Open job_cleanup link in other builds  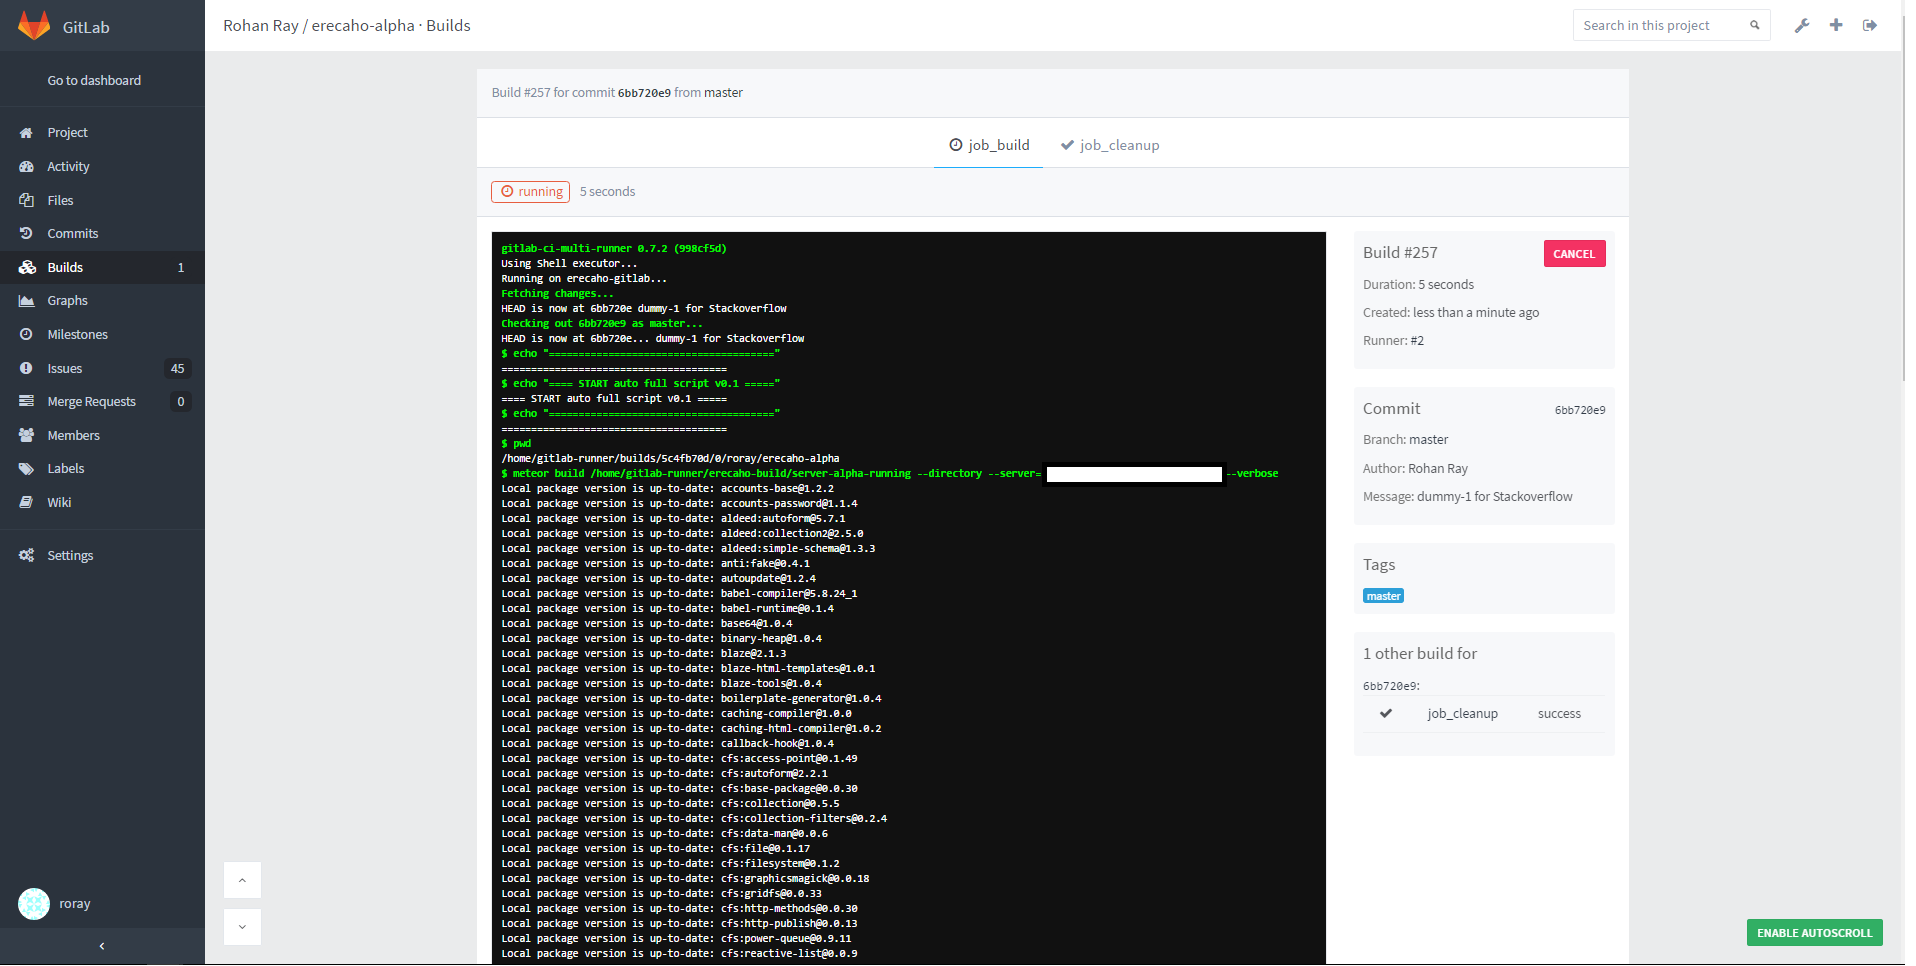click(1462, 714)
